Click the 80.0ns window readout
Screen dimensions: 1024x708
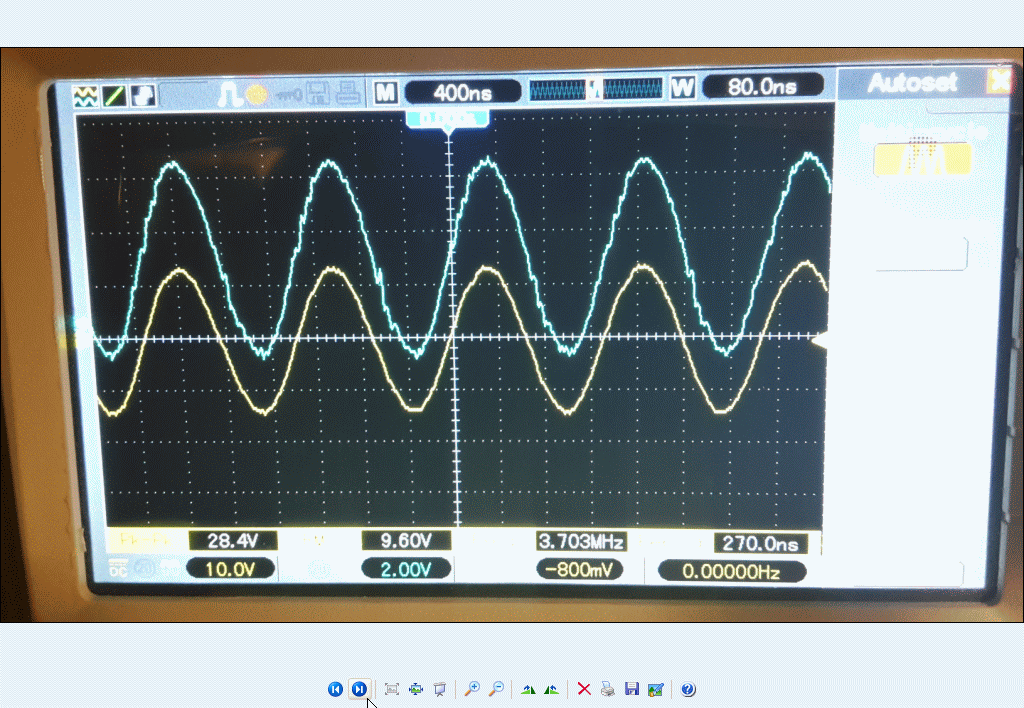click(762, 87)
